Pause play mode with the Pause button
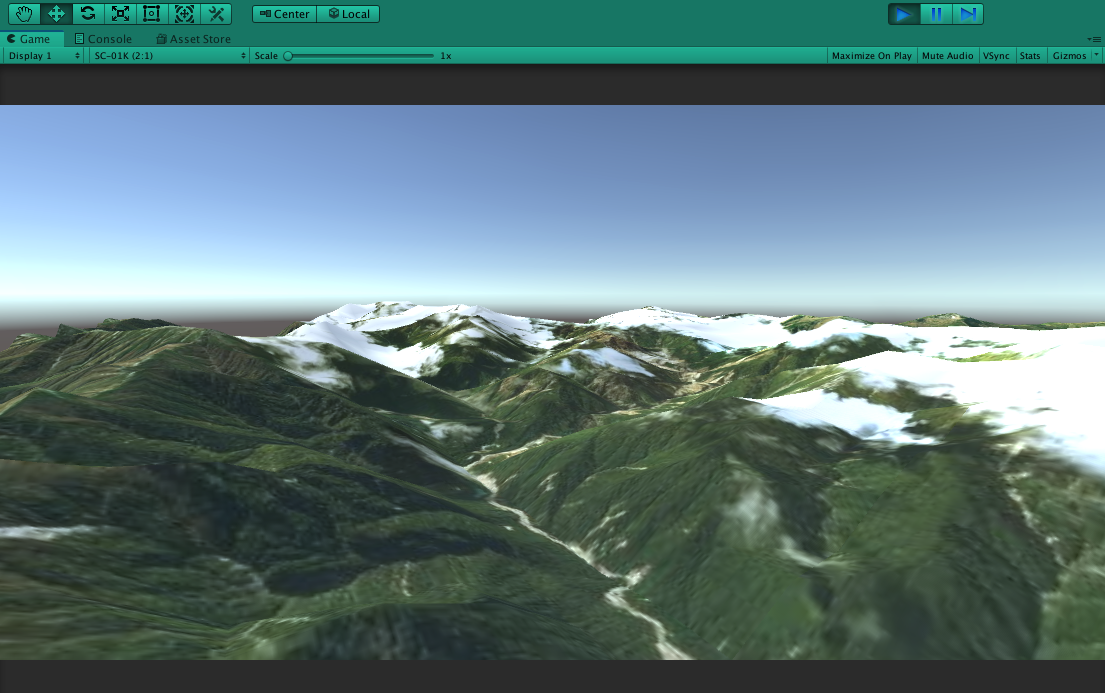 [x=935, y=14]
